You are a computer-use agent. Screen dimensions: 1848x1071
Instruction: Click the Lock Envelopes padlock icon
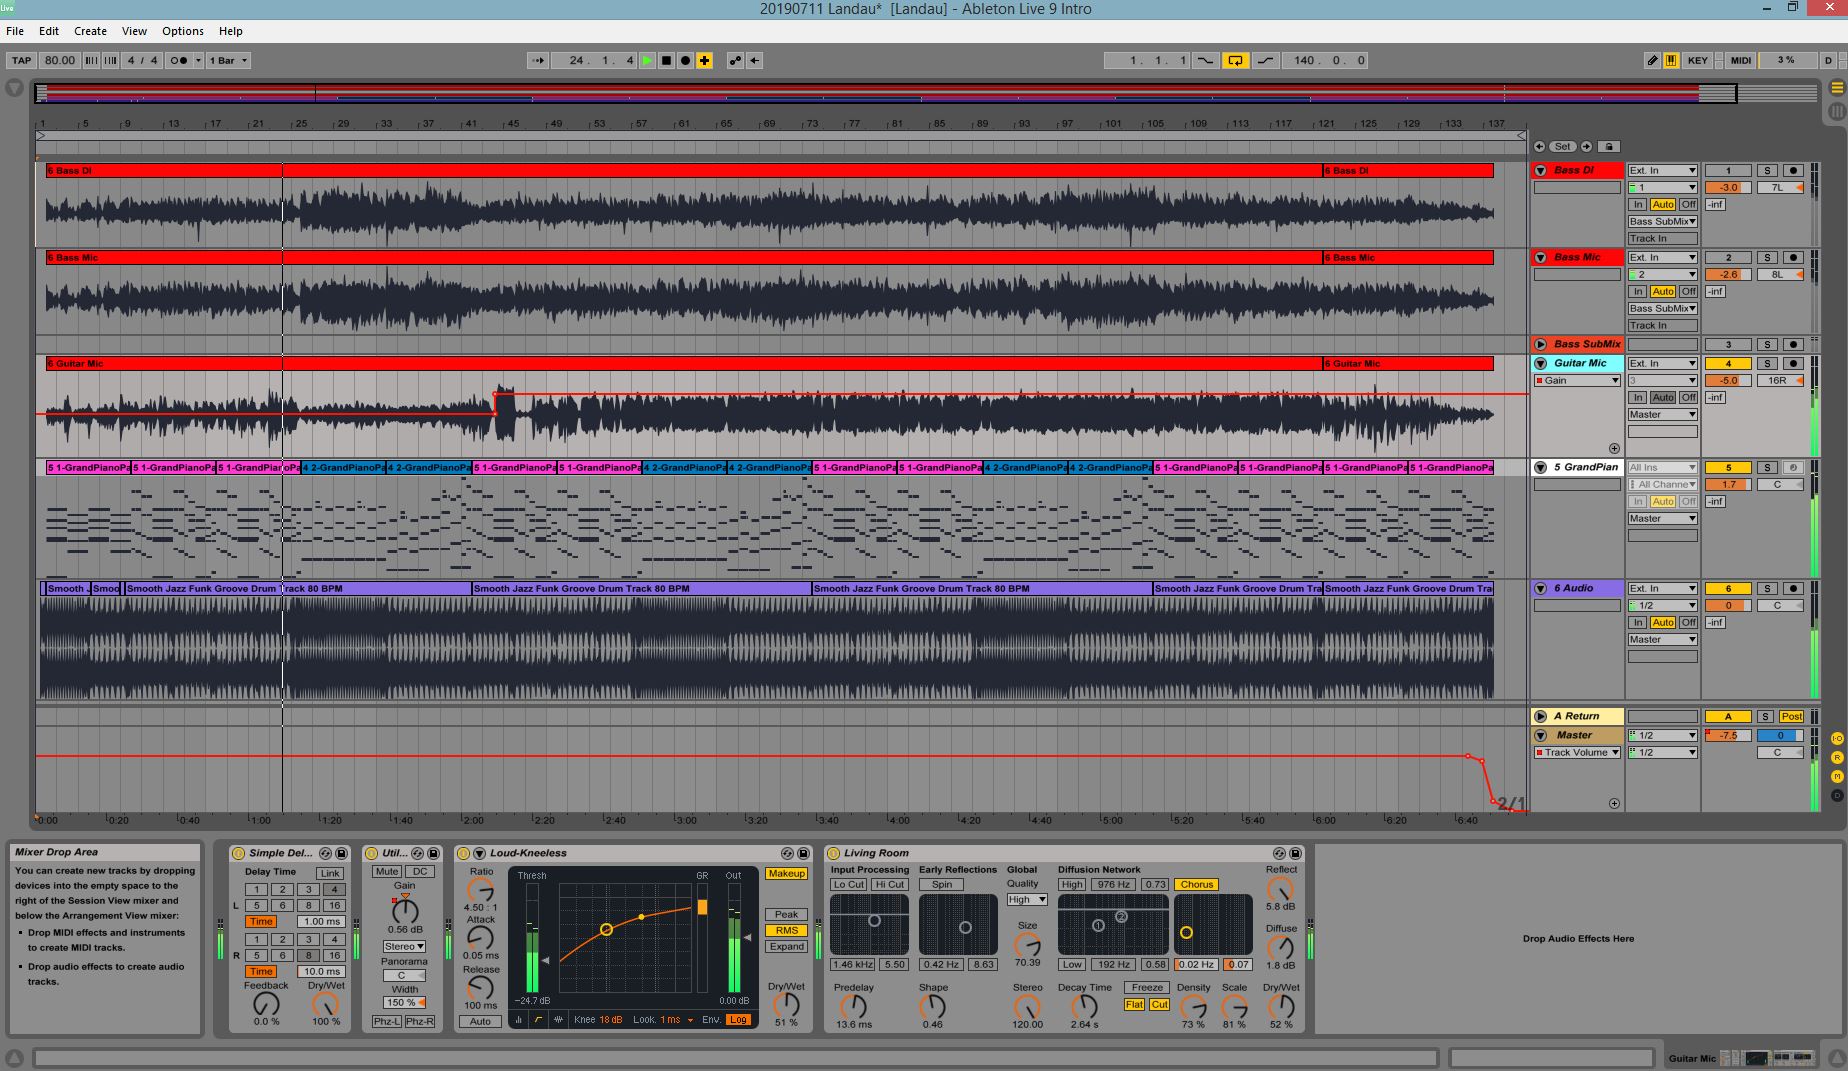tap(1608, 147)
